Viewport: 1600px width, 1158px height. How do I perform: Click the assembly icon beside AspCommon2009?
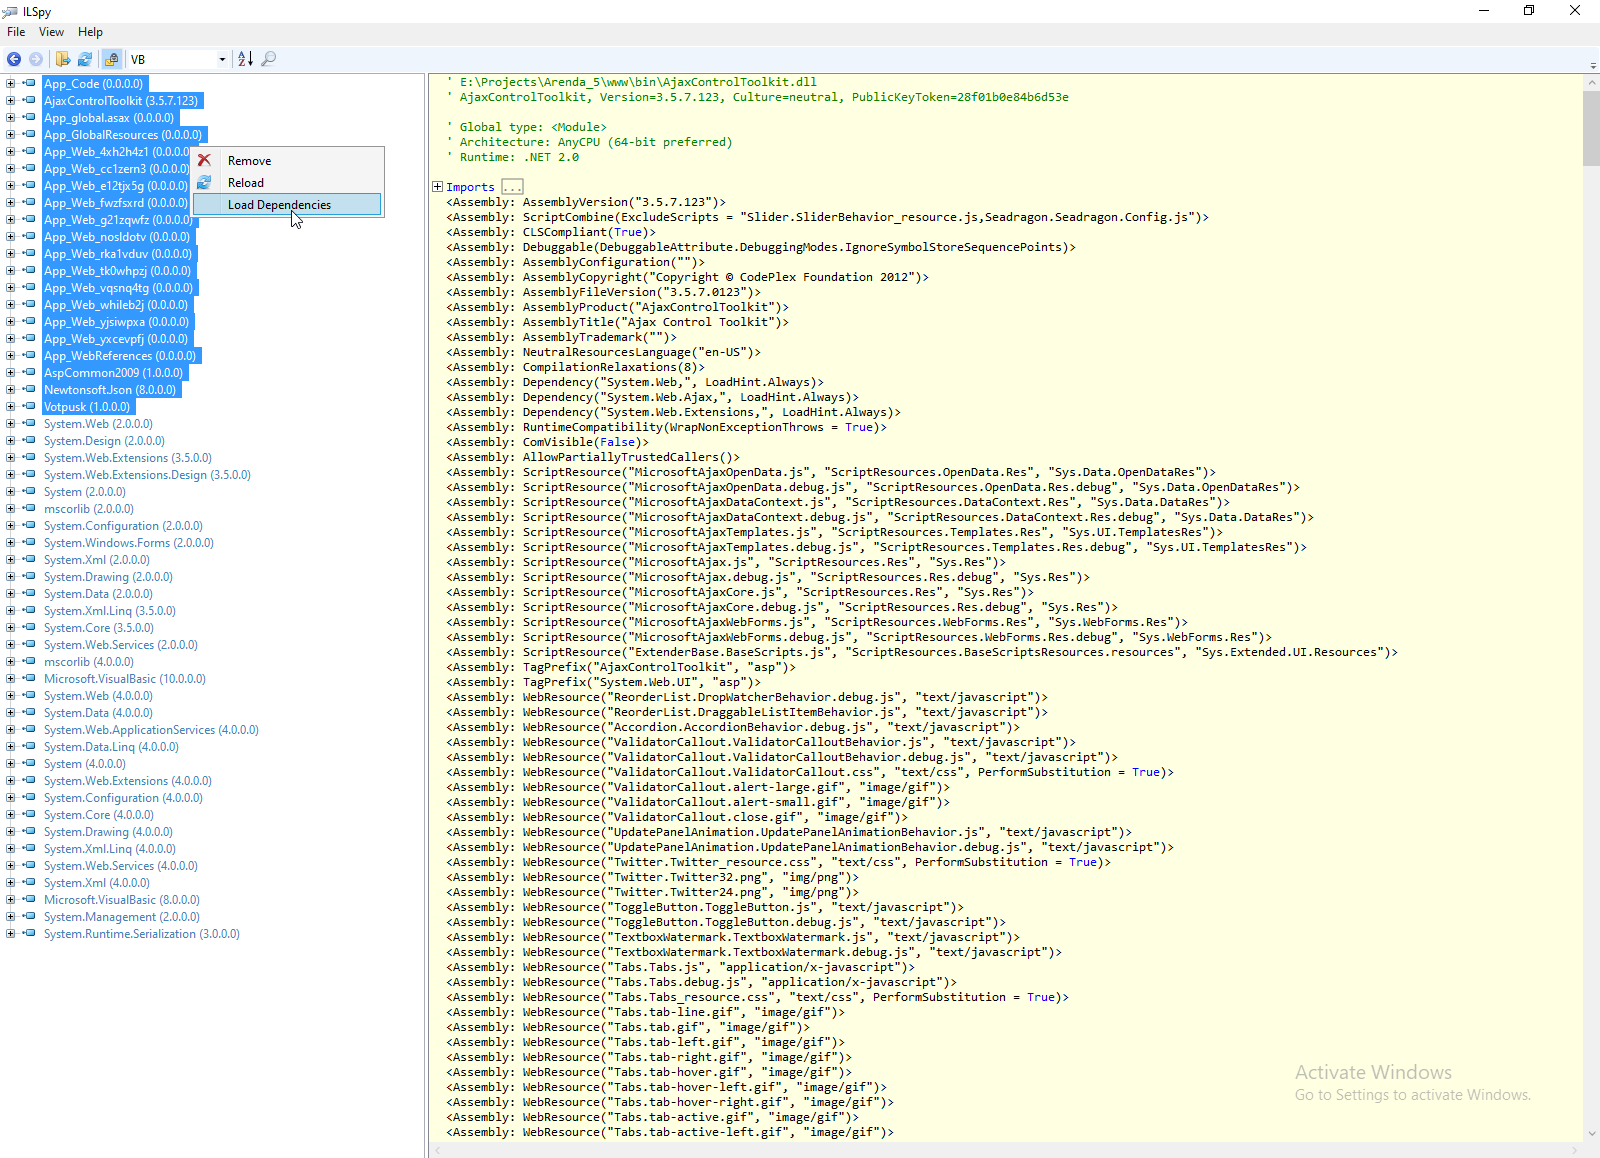(x=29, y=373)
